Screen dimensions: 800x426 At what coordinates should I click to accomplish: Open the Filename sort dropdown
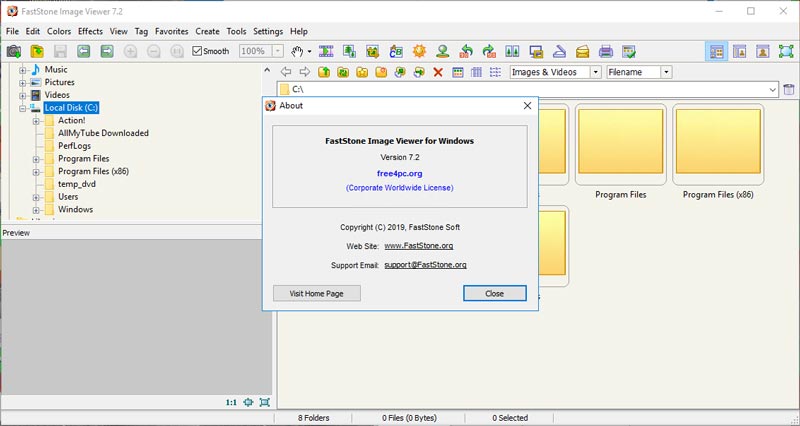pos(666,72)
